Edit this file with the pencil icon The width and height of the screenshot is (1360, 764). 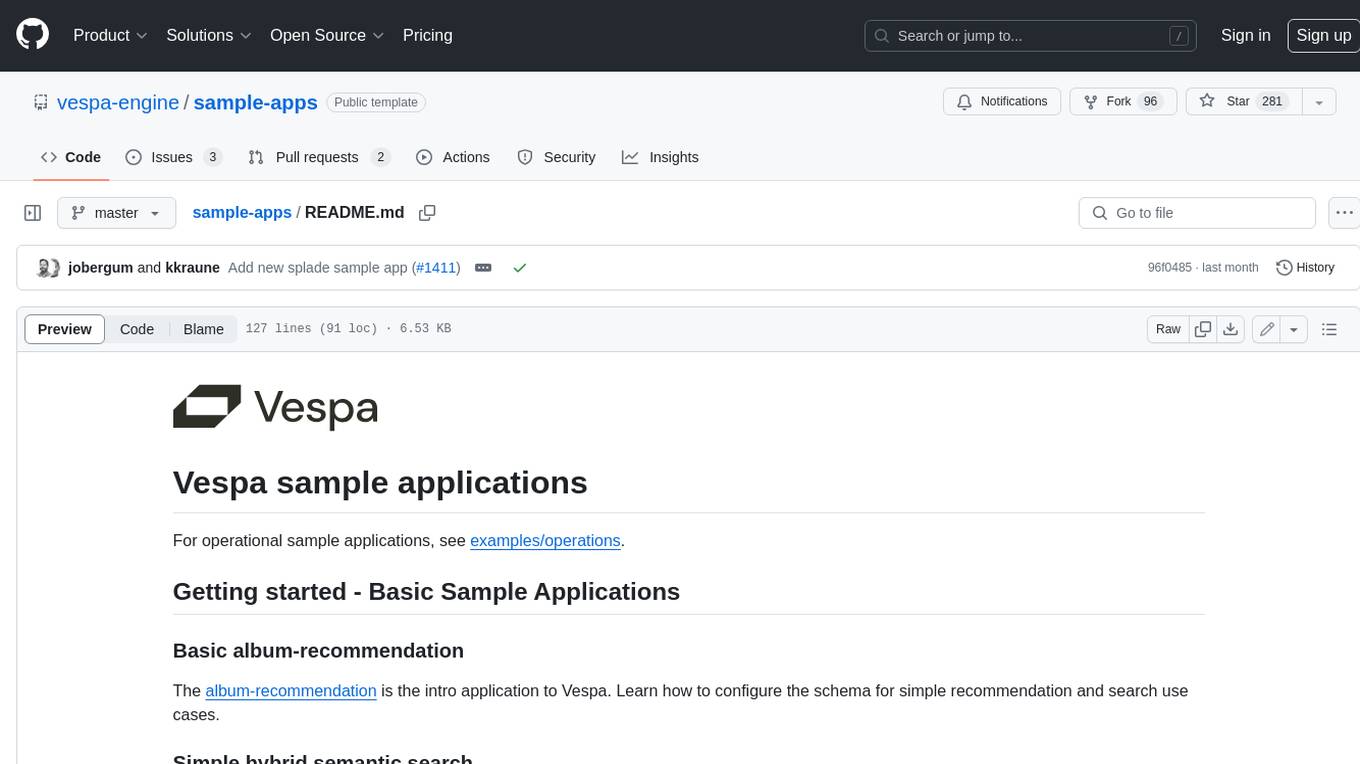point(1267,329)
